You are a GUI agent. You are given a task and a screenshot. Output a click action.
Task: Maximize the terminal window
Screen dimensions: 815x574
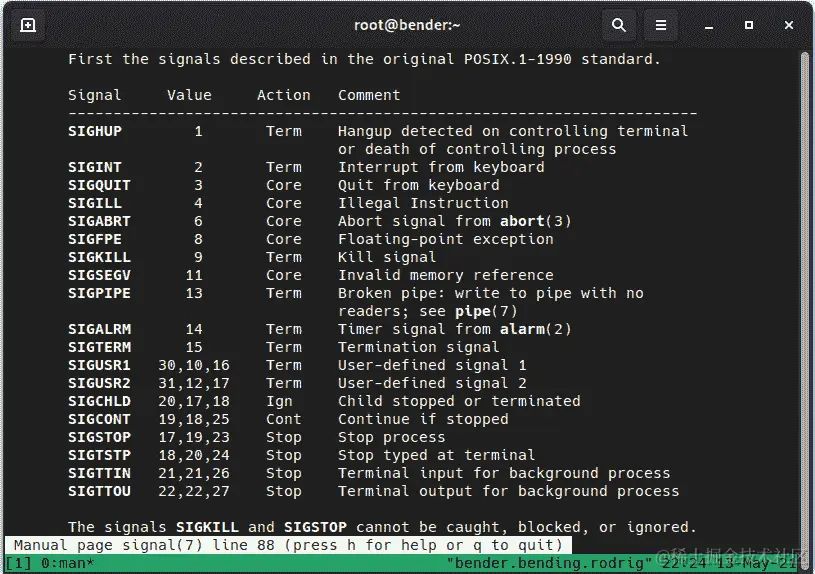click(748, 25)
